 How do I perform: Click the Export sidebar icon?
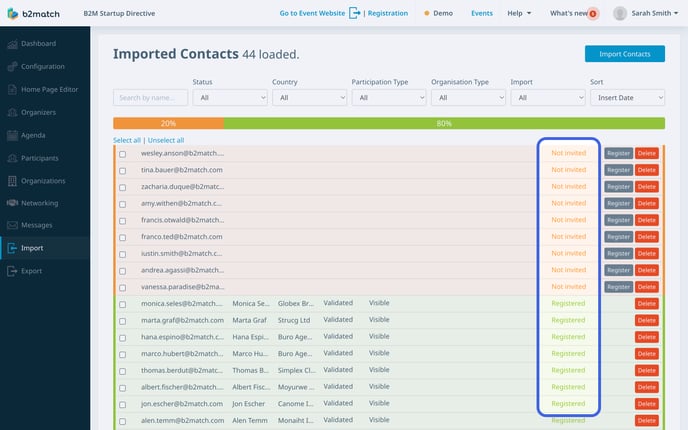(x=12, y=271)
